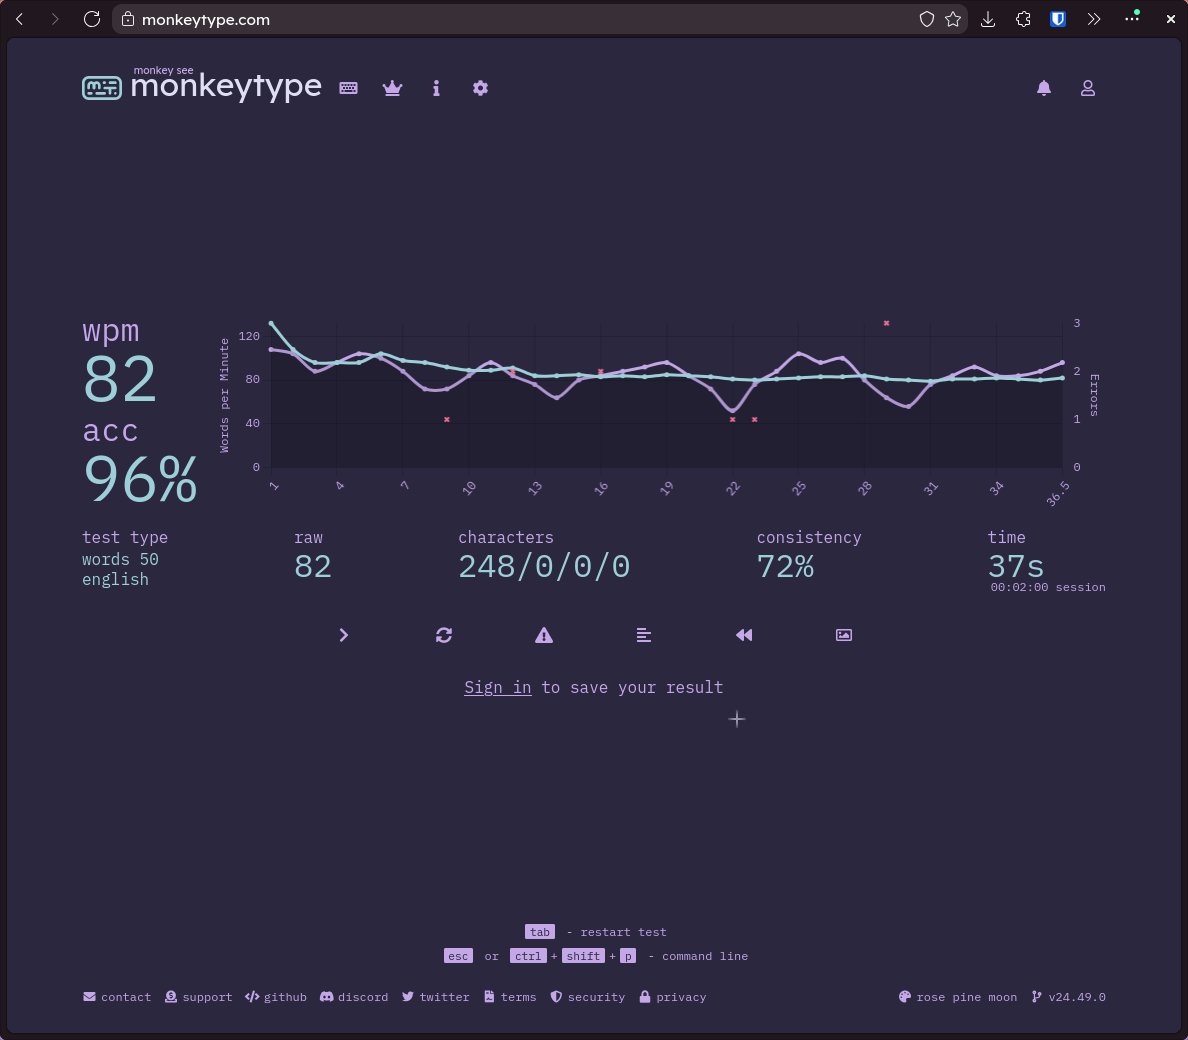Open the v24.49.0 version changelog
The height and width of the screenshot is (1040, 1188).
tap(1068, 997)
